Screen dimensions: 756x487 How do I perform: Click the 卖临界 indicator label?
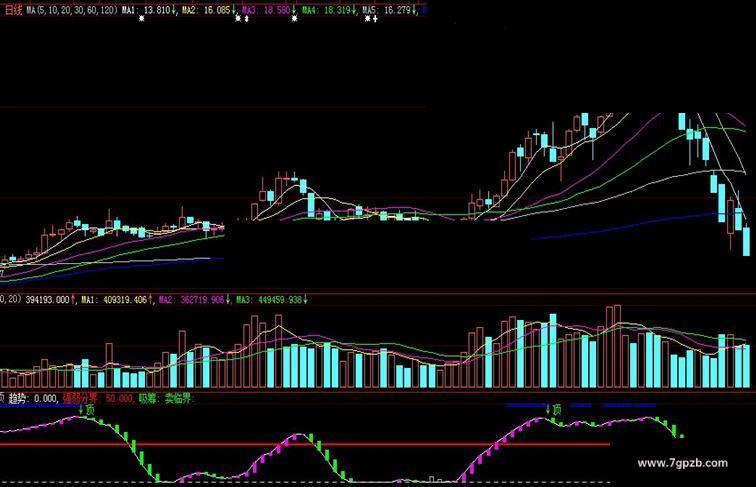pos(178,399)
